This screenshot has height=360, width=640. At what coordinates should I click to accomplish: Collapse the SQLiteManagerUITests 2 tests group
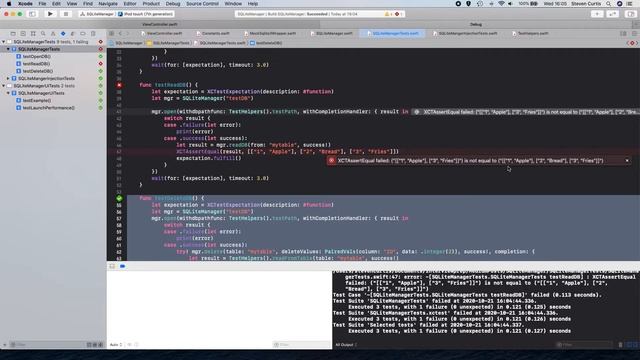coord(4,86)
